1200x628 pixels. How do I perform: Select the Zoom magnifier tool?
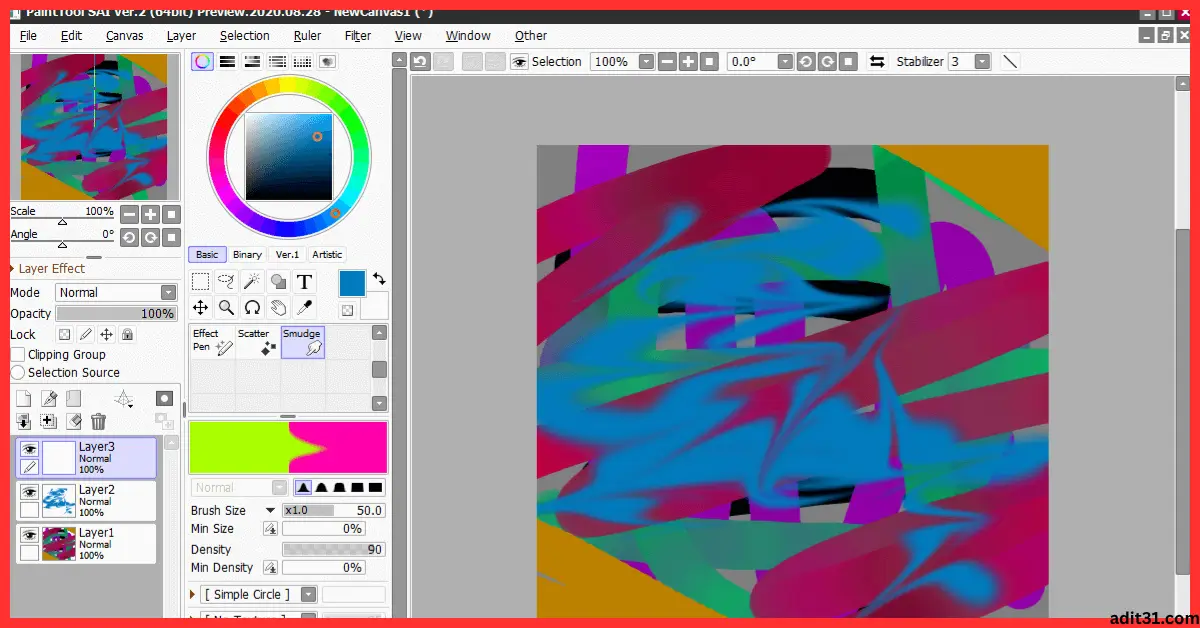coord(226,308)
